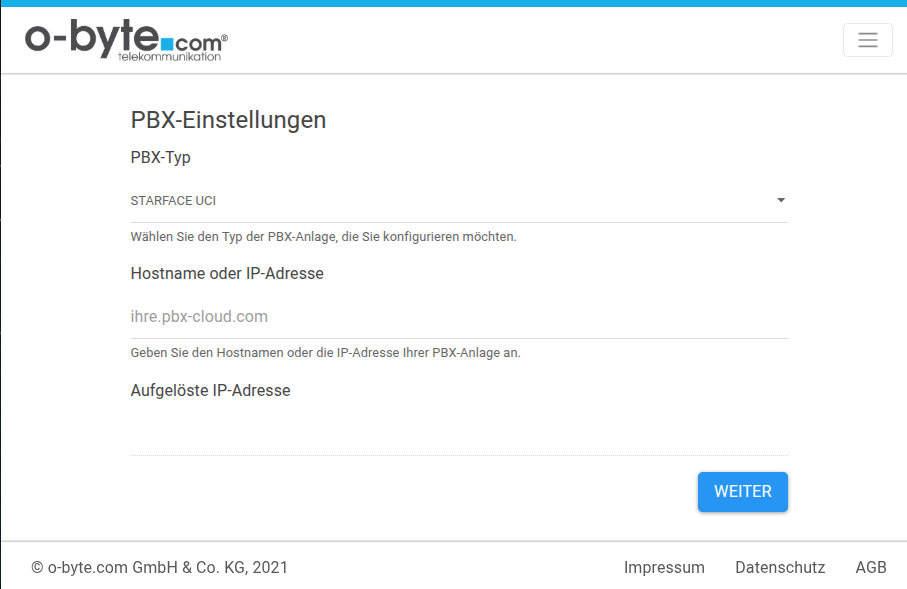
Task: Click the help text about choosing PBX type
Action: [x=323, y=237]
